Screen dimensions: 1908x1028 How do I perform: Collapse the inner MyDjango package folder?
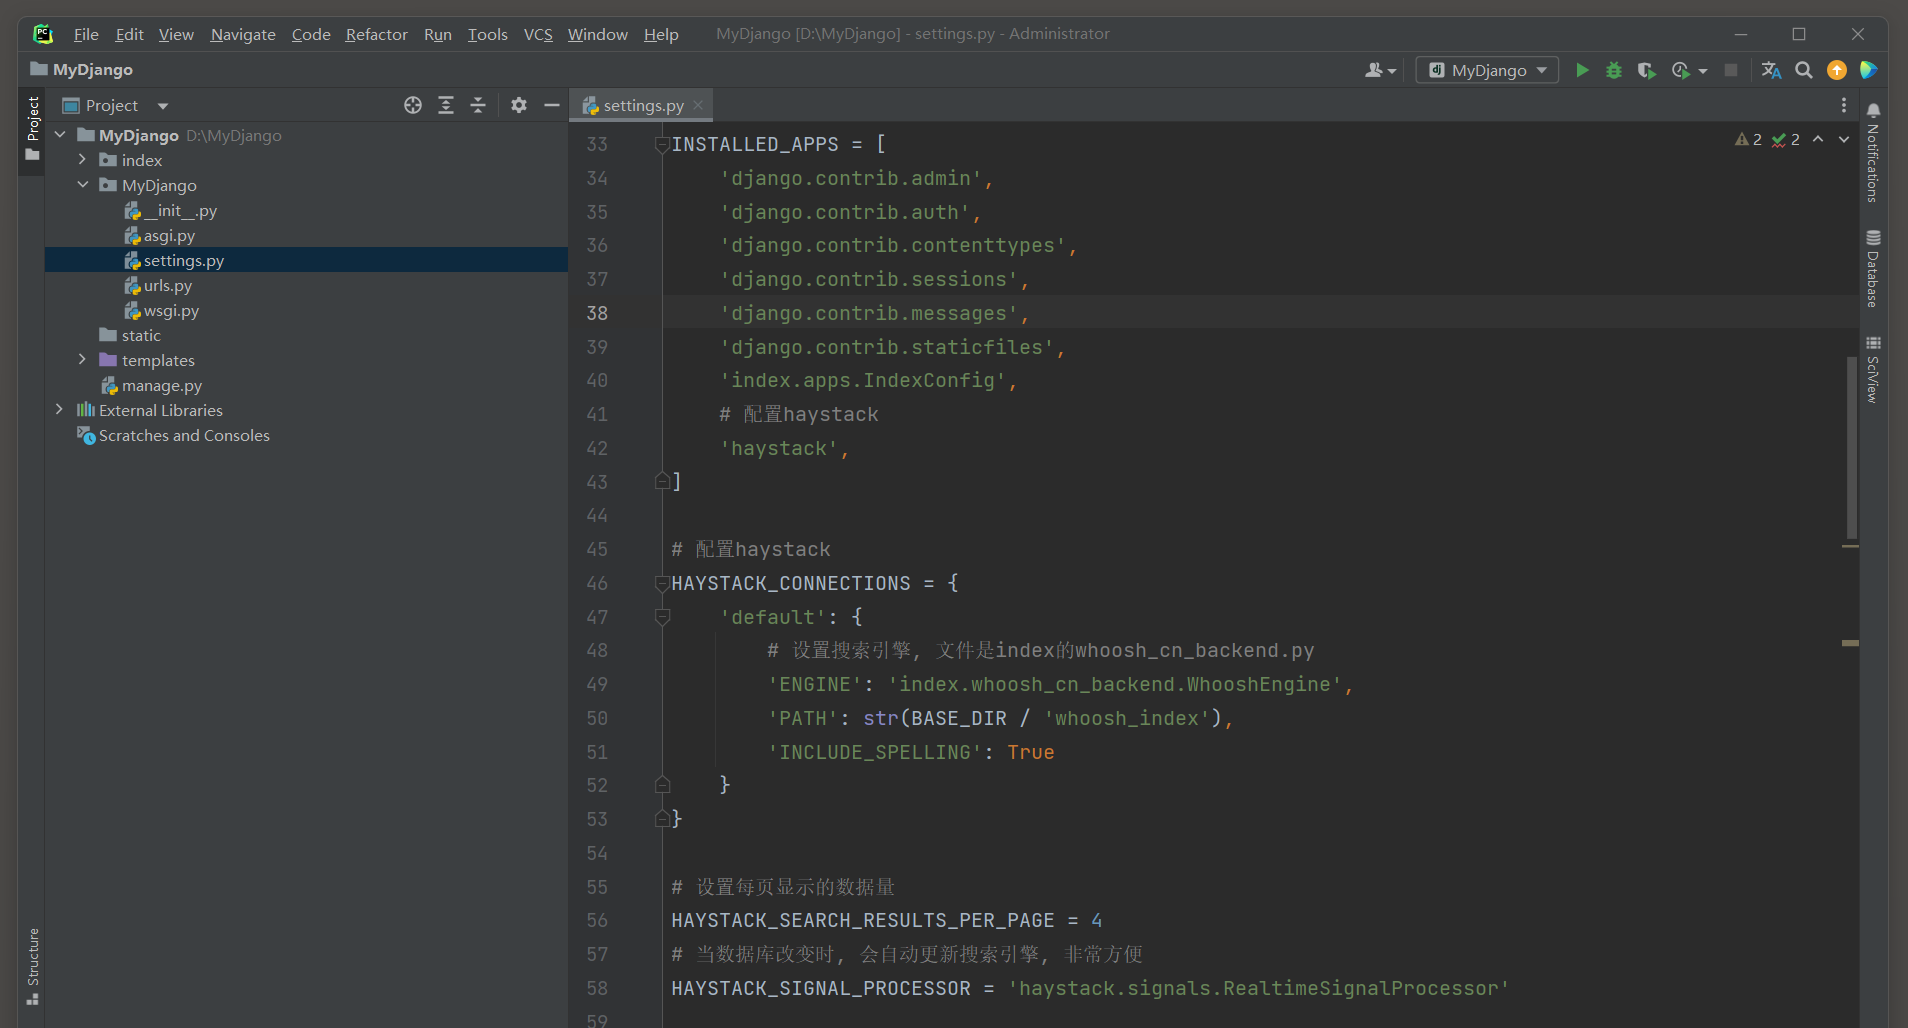(x=83, y=185)
